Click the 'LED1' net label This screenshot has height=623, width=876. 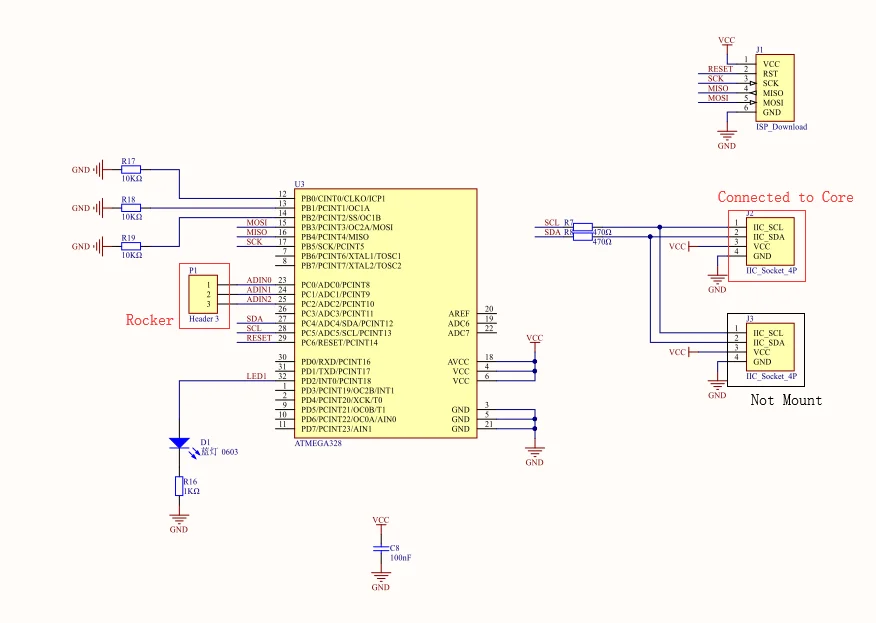coord(256,377)
